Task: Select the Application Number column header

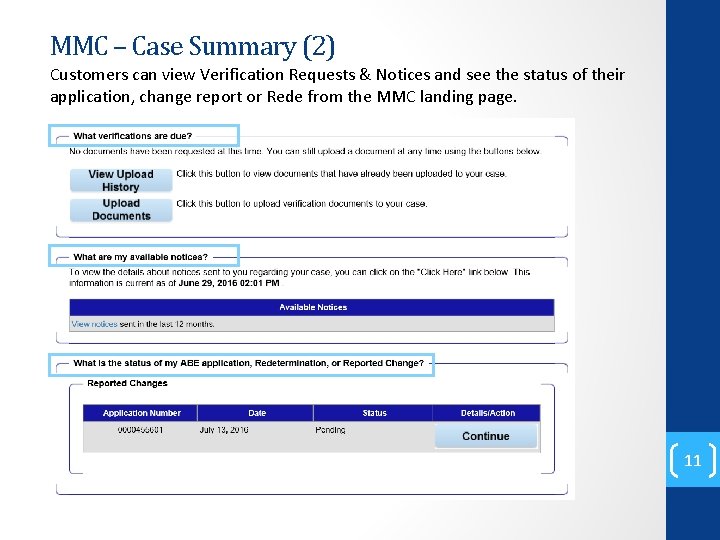Action: (x=141, y=413)
